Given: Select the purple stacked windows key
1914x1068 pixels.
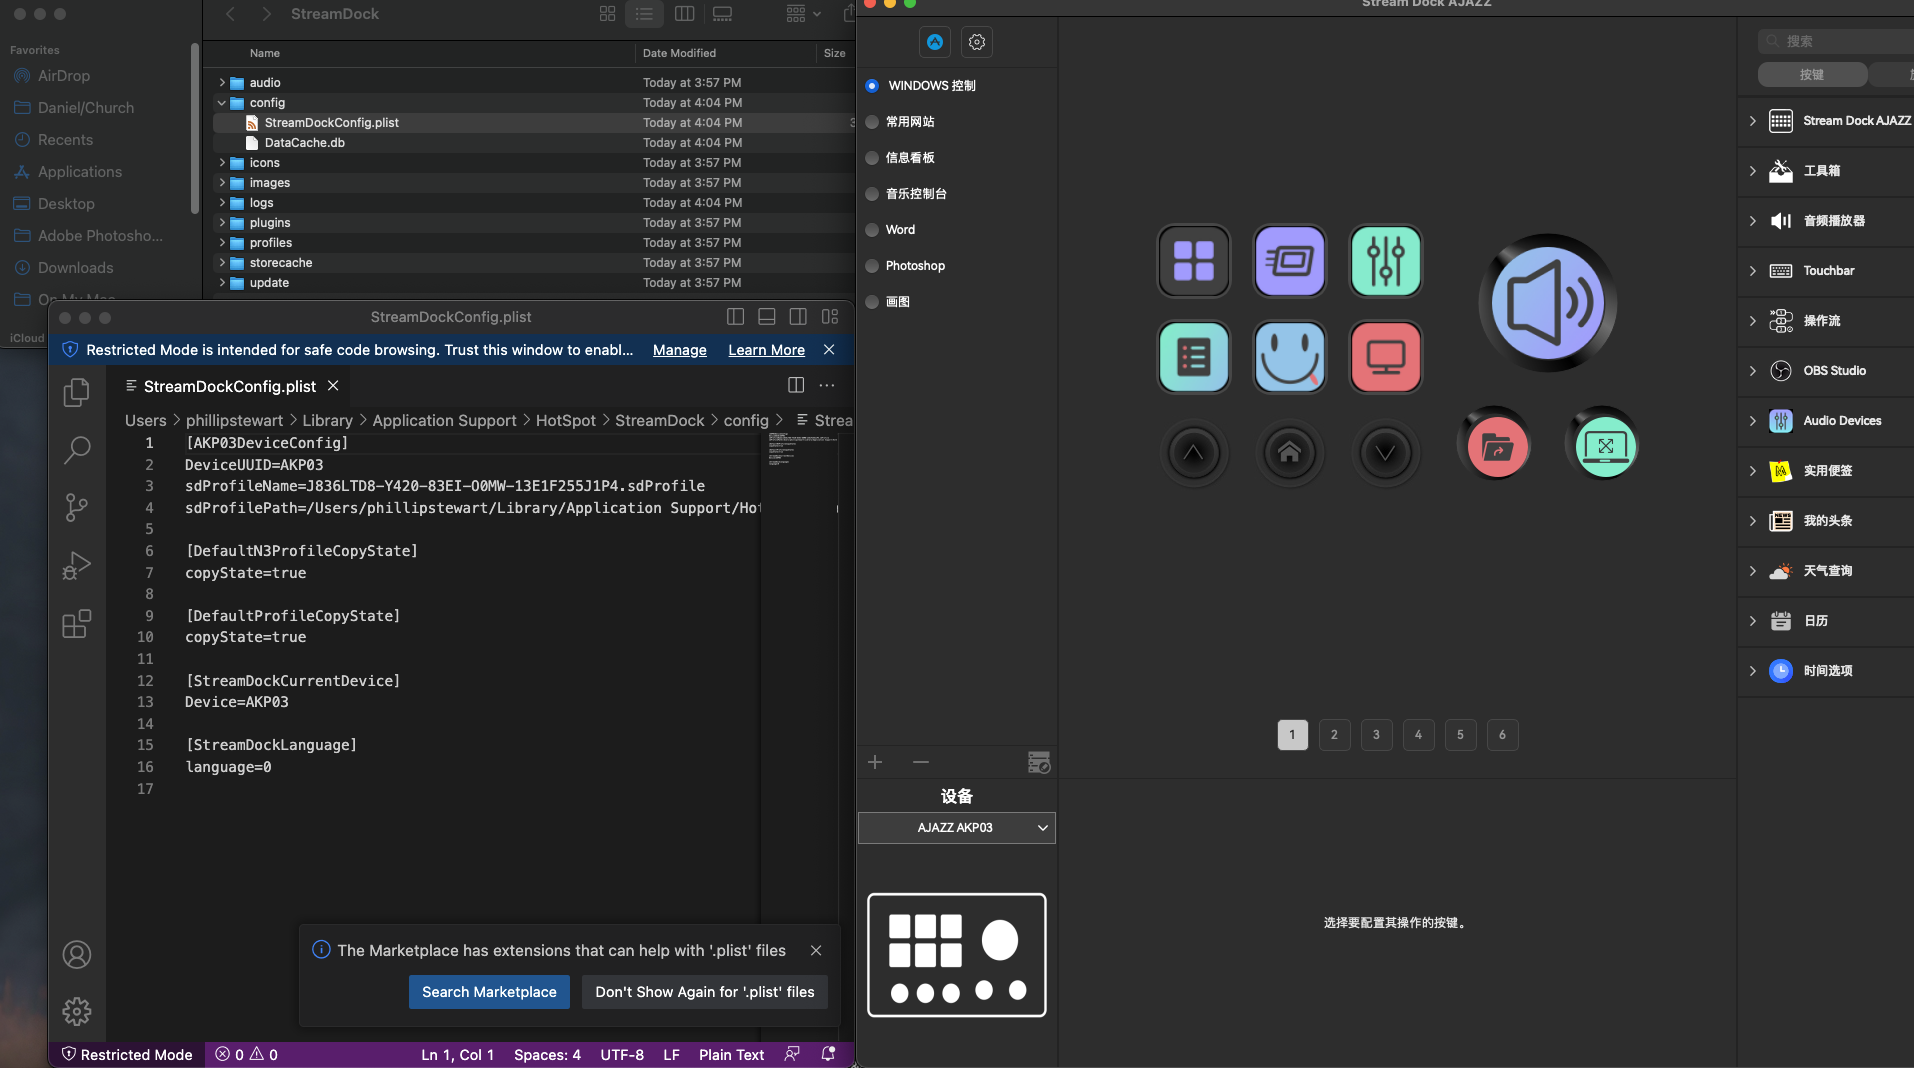Looking at the screenshot, I should pyautogui.click(x=1290, y=261).
